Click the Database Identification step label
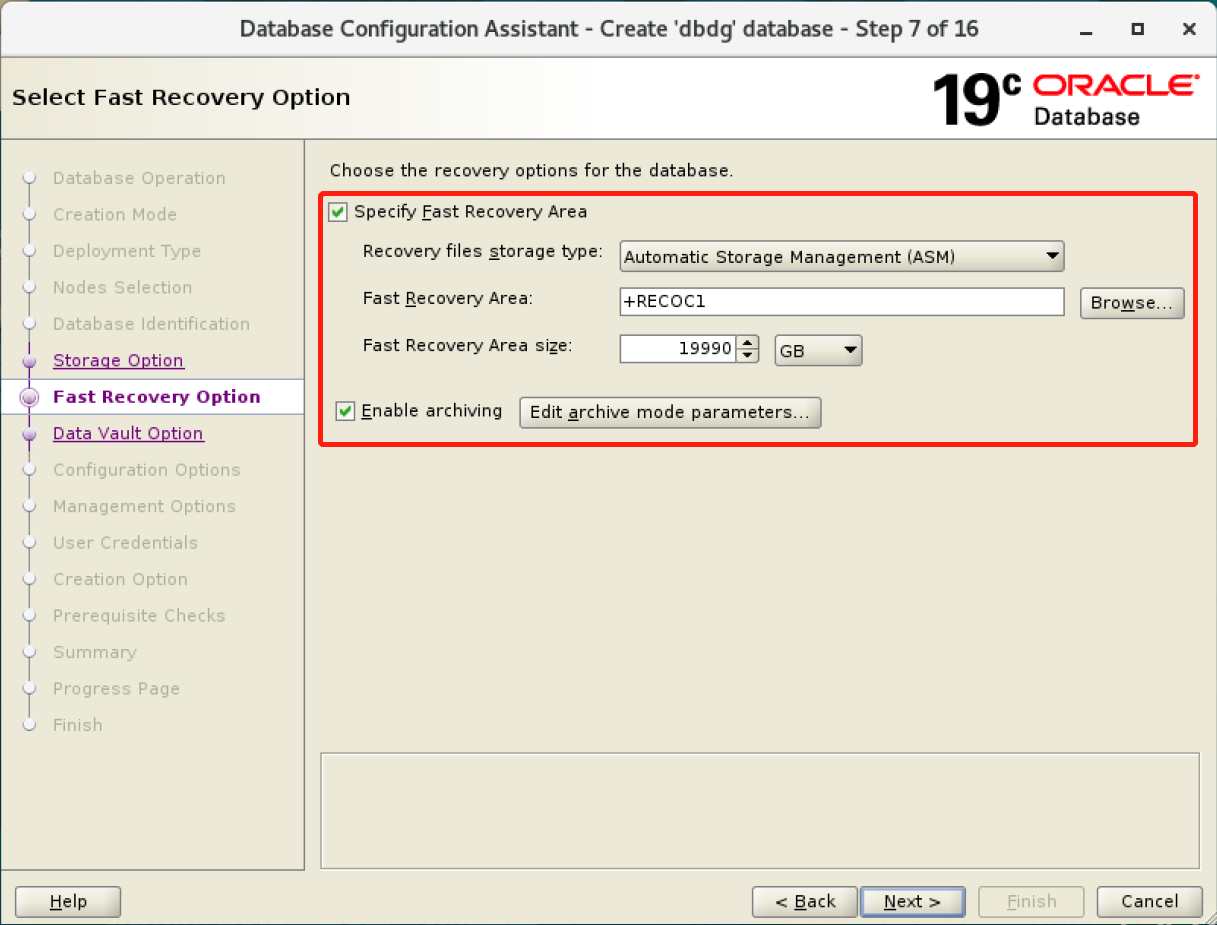 coord(151,324)
